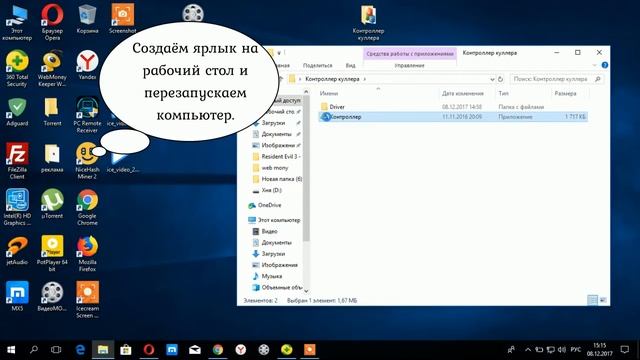Open Загрузки in the quick access list
The width and height of the screenshot is (640, 360).
(273, 123)
